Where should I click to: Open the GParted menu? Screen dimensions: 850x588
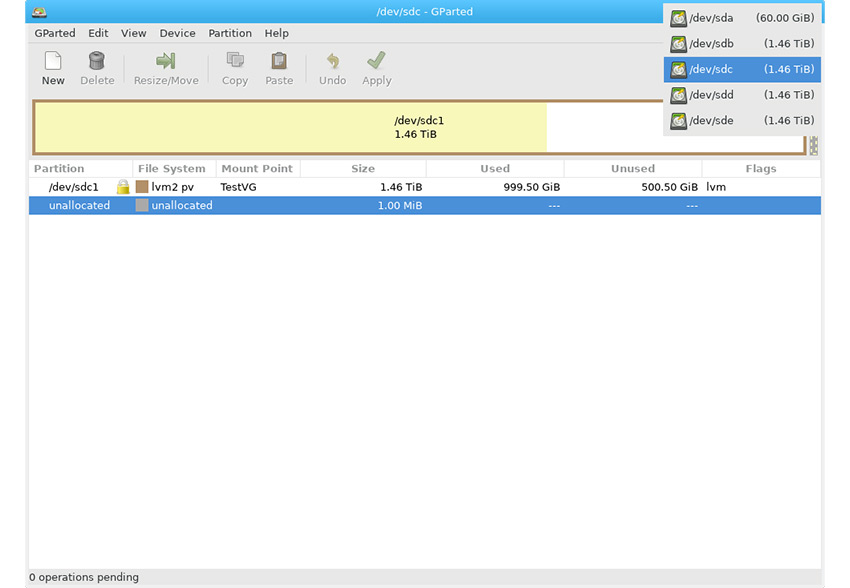54,33
